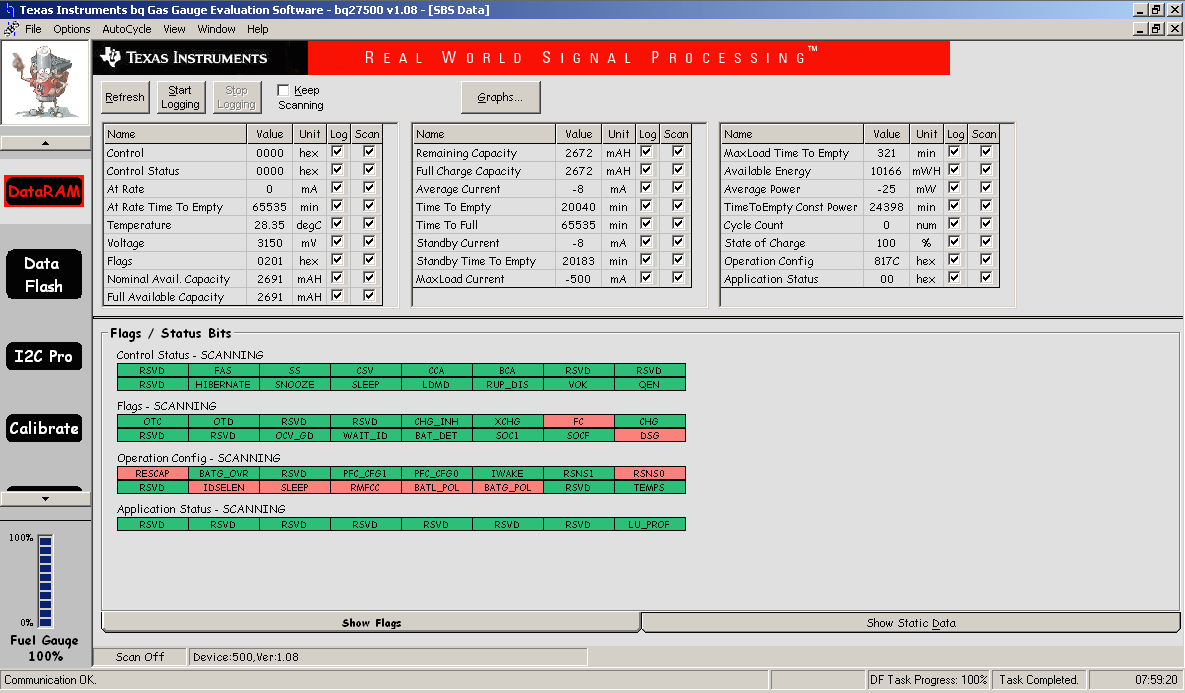
Task: Click Start Logging button
Action: [180, 97]
